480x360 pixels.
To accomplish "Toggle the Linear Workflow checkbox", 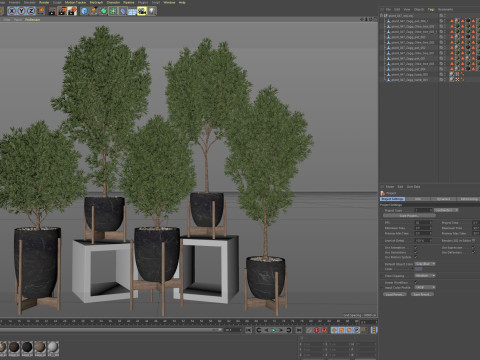I will coord(415,282).
